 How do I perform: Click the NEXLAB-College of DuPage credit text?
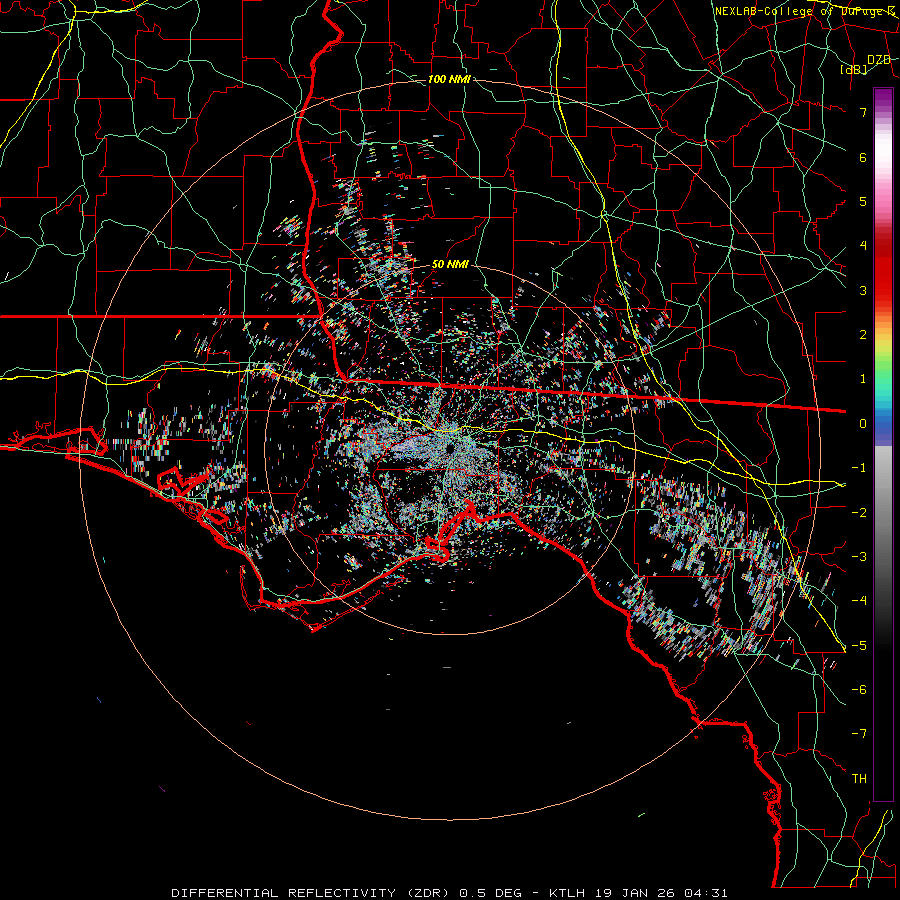click(804, 11)
